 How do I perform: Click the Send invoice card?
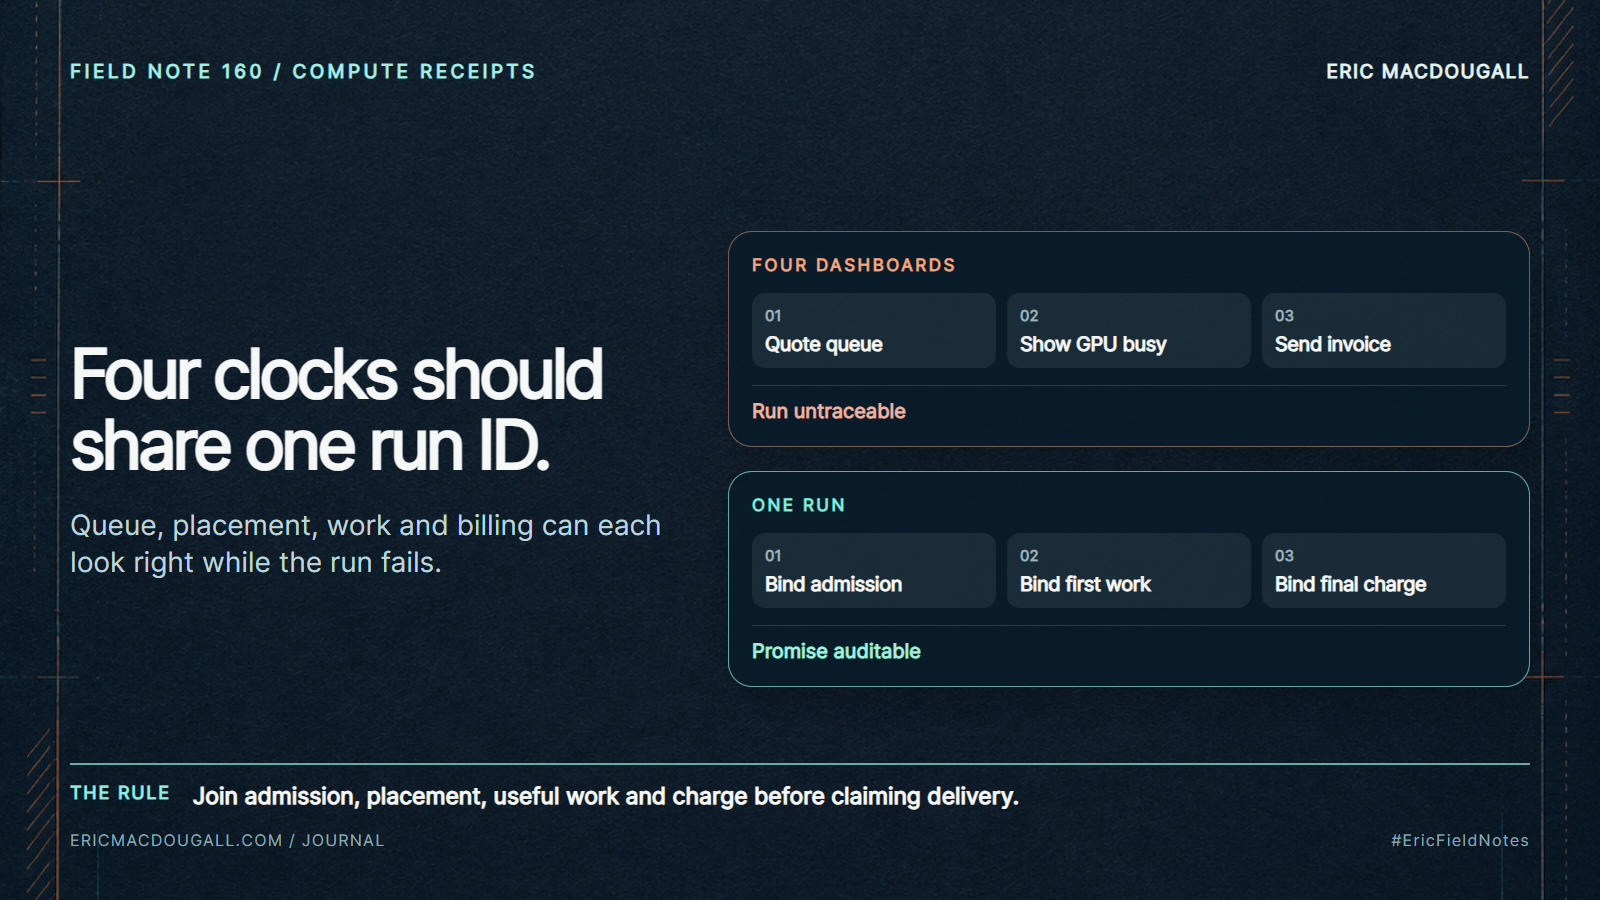tap(1383, 330)
